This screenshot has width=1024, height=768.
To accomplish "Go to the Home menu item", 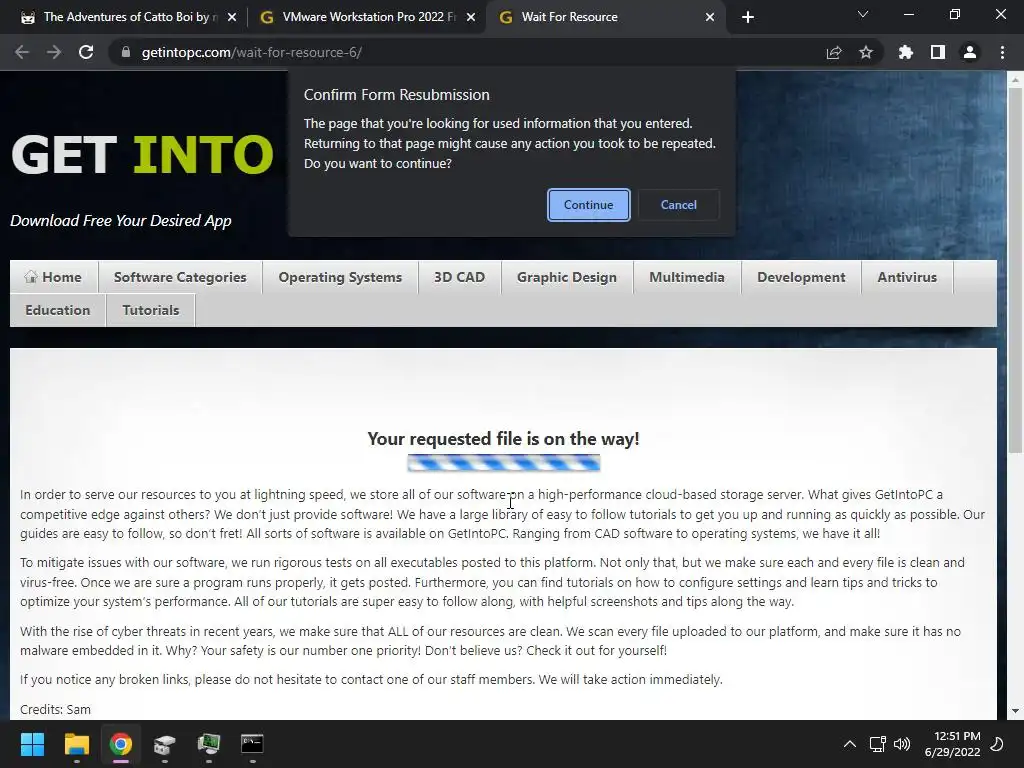I will (54, 278).
